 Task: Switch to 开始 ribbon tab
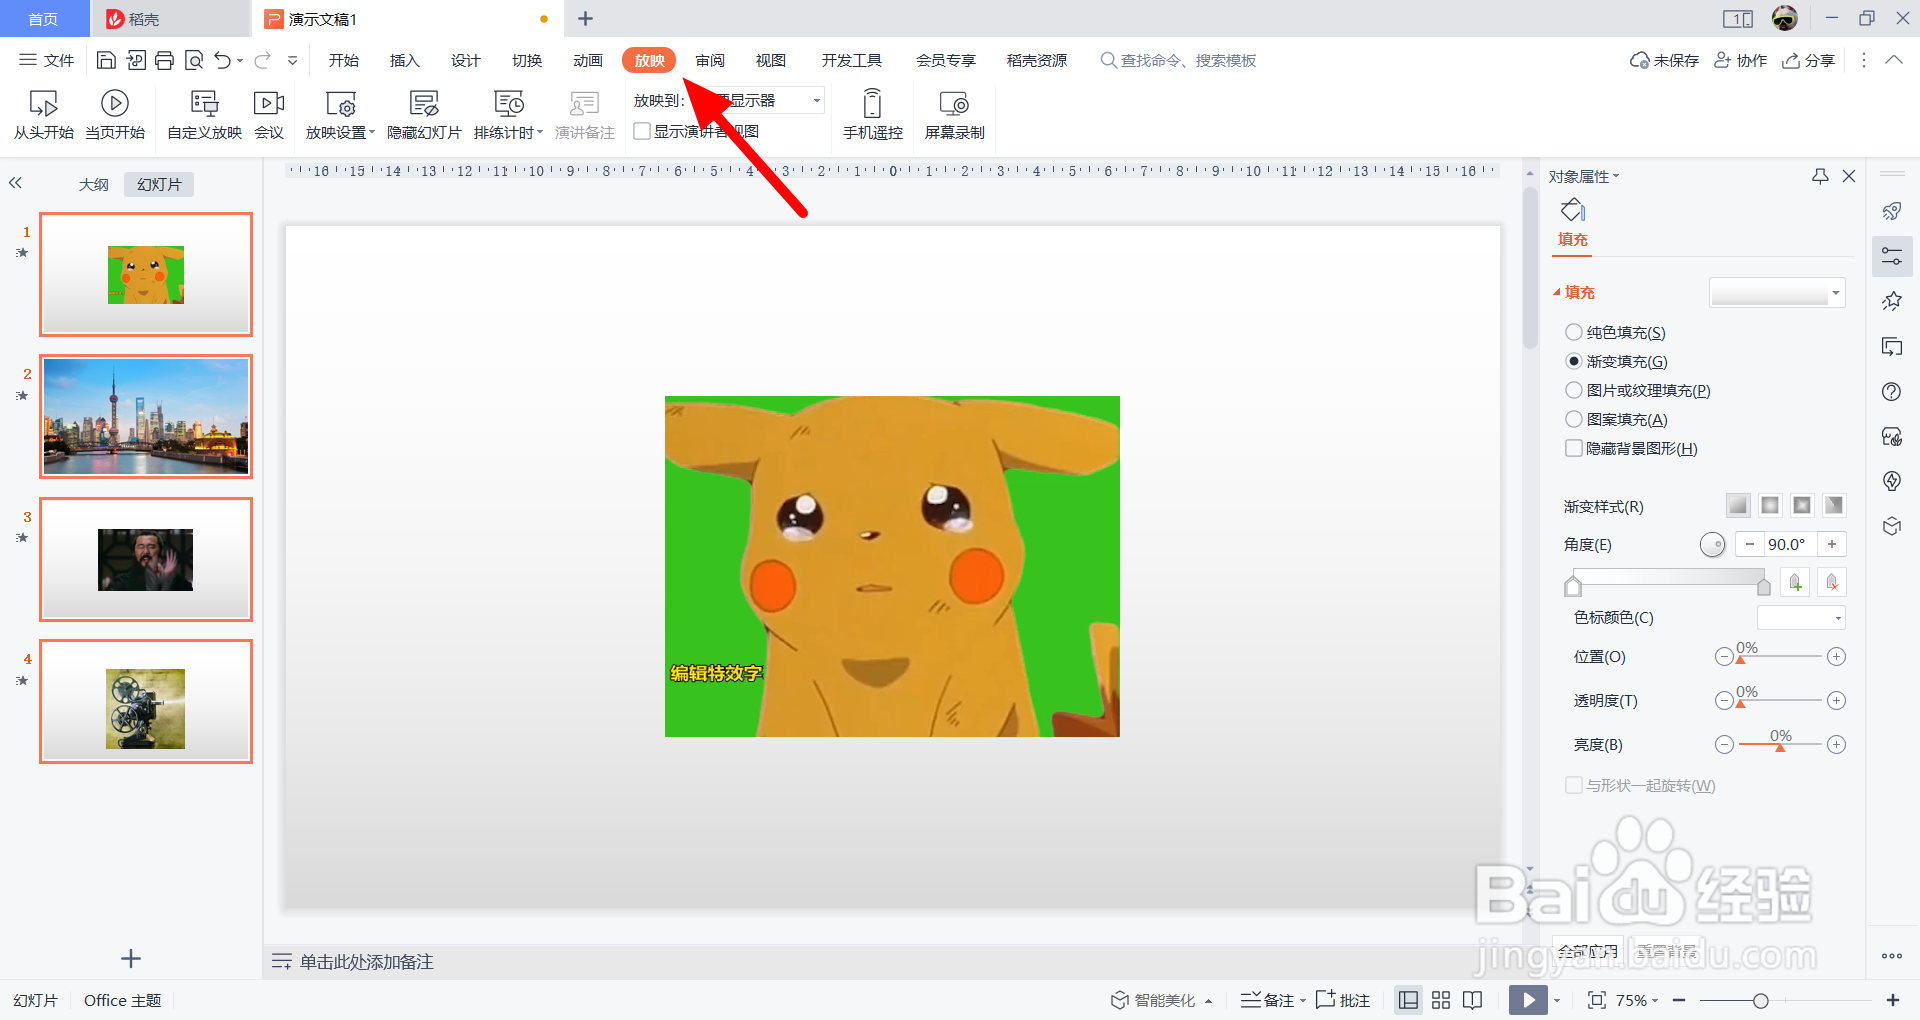pos(344,60)
